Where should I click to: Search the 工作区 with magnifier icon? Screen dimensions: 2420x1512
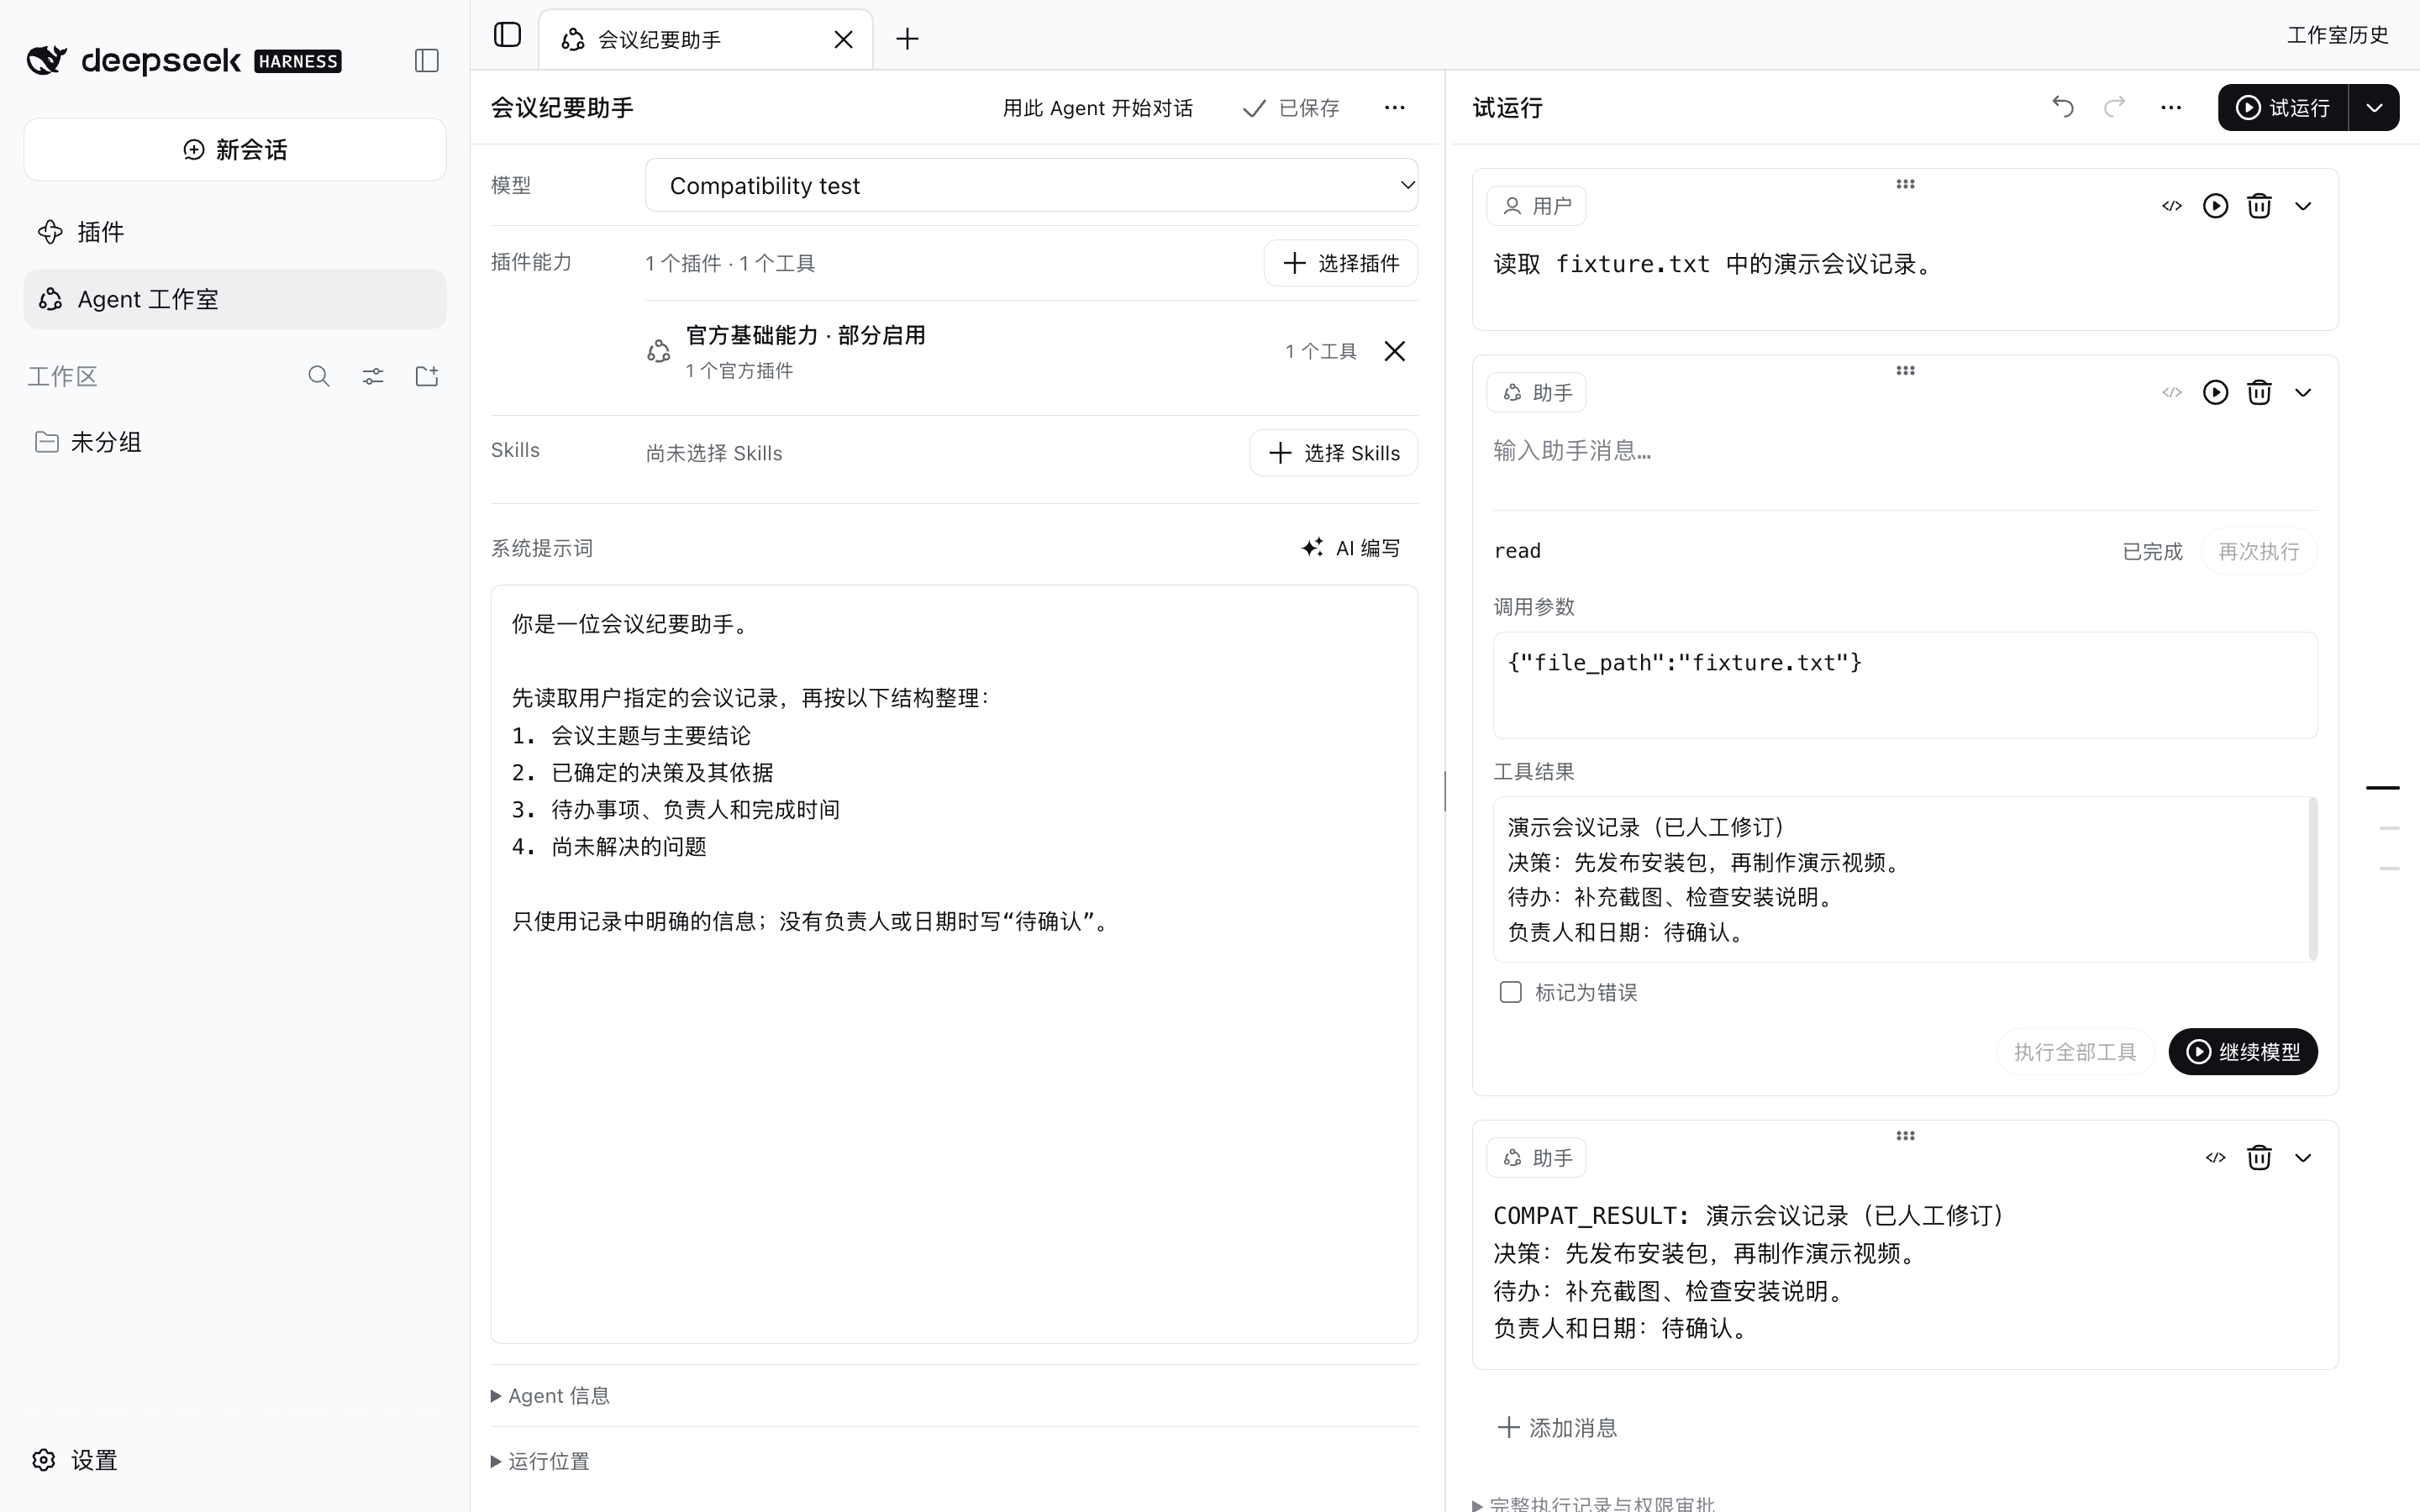pos(319,376)
